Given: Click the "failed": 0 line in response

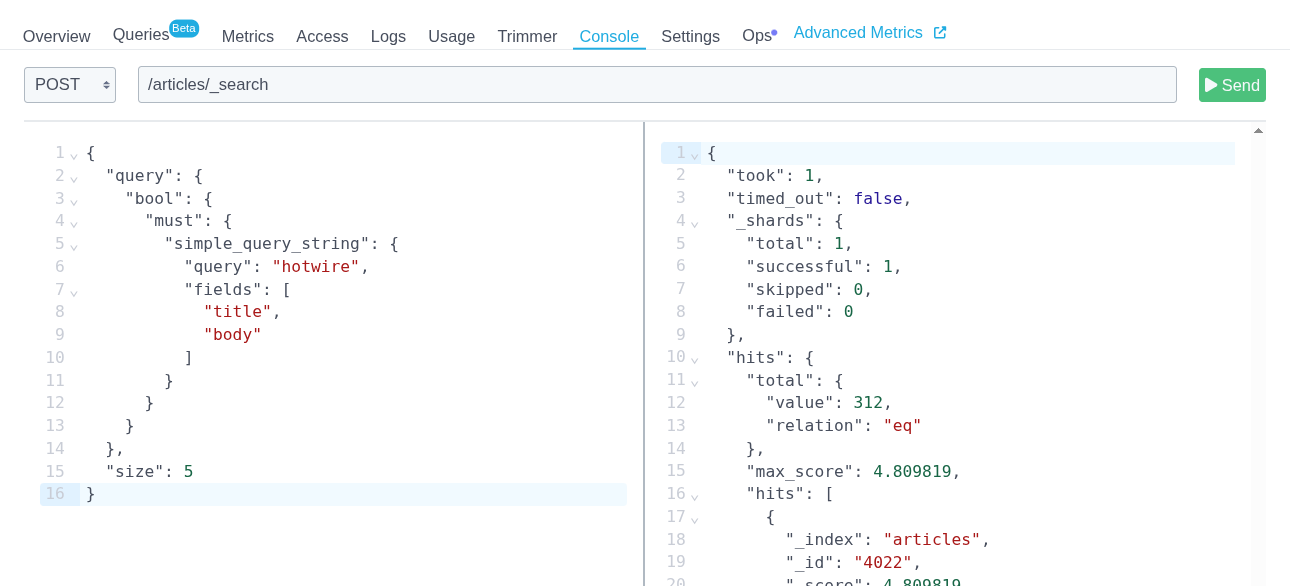Looking at the screenshot, I should tap(799, 312).
